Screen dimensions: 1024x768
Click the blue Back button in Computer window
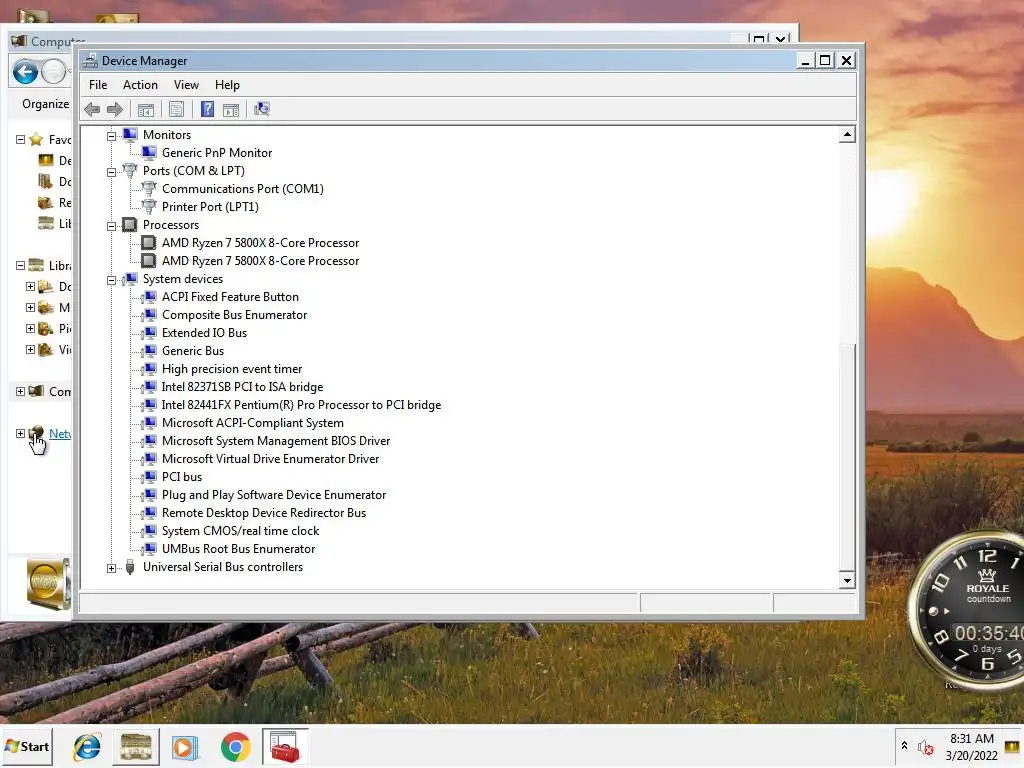(x=25, y=72)
